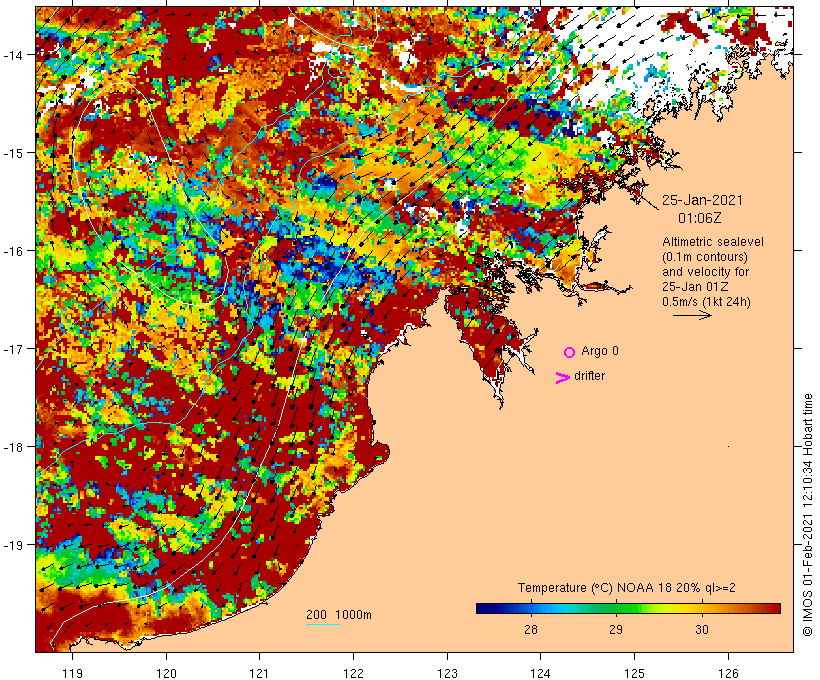
Task: Click the 'Temperature (°C) NOAA 18 20% ql>=2' title
Action: pyautogui.click(x=627, y=588)
